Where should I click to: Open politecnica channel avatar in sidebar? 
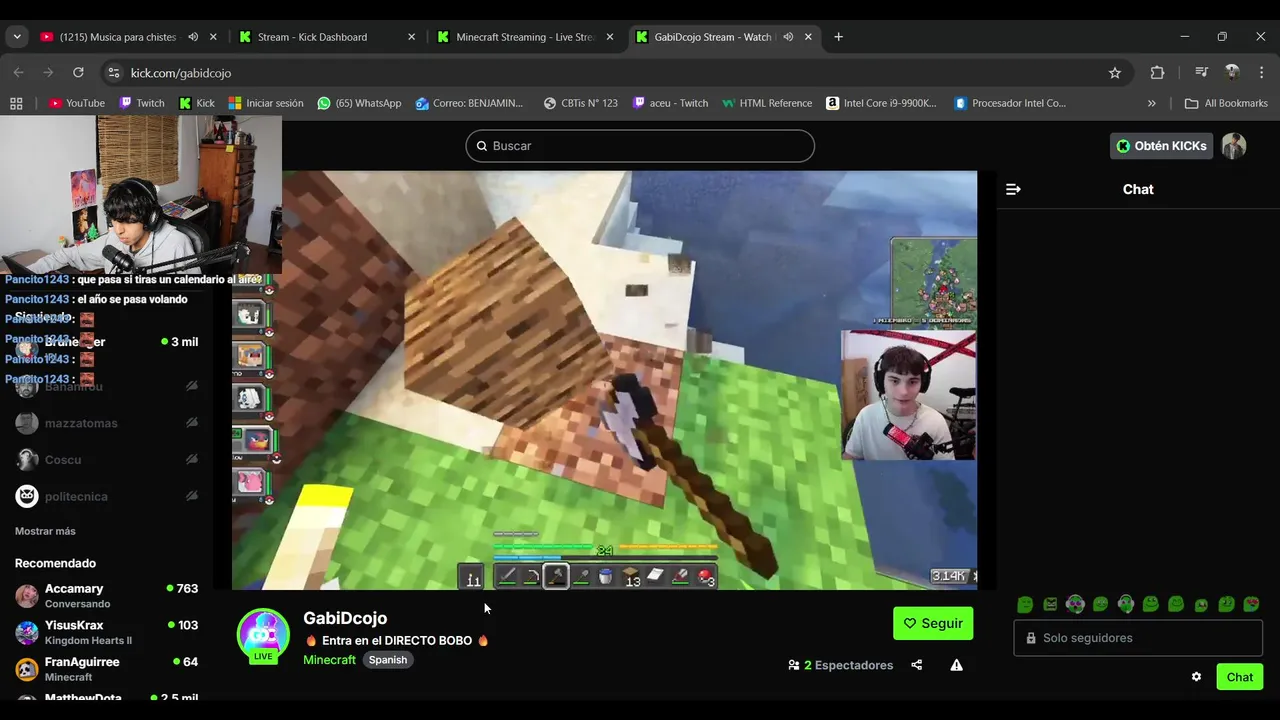27,496
